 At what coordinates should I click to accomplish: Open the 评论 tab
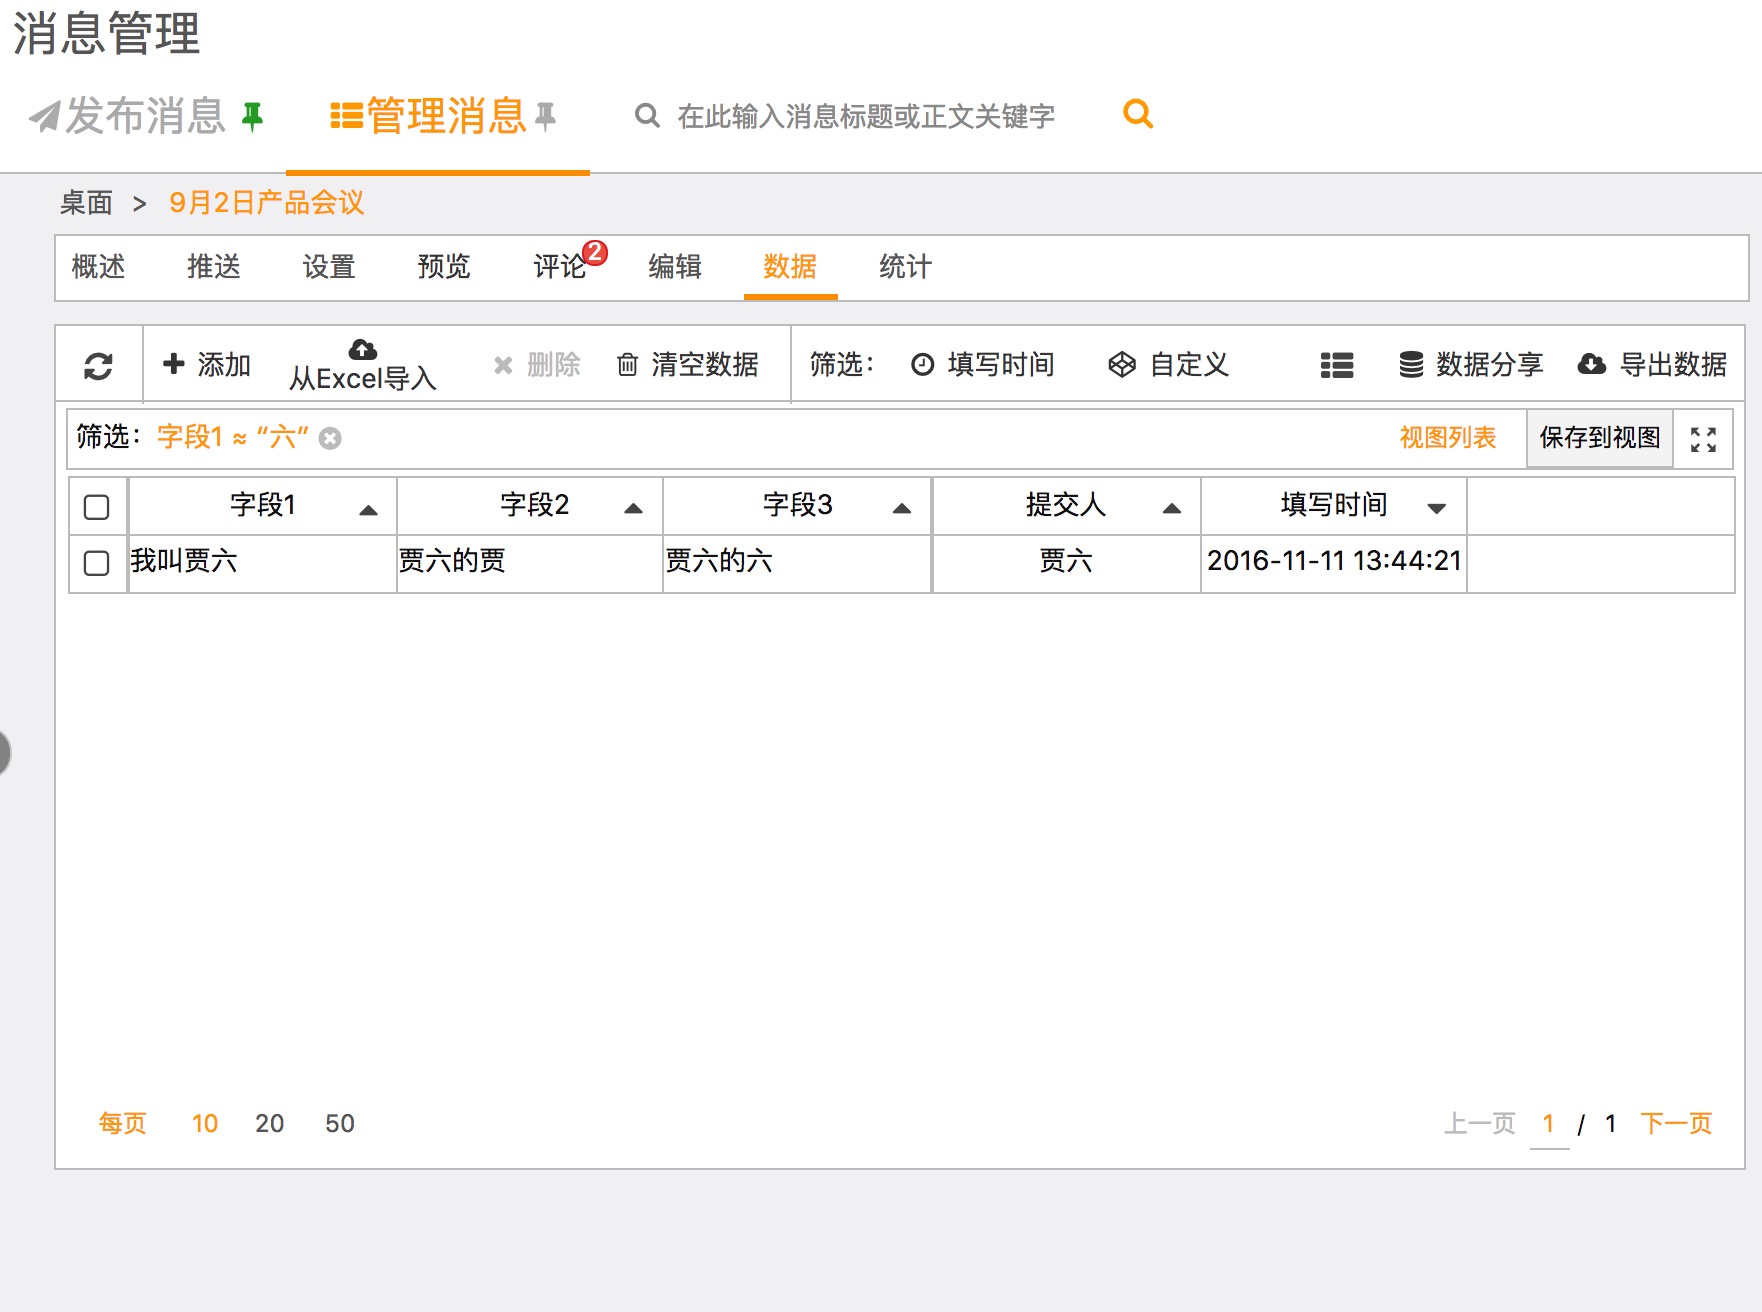(559, 267)
